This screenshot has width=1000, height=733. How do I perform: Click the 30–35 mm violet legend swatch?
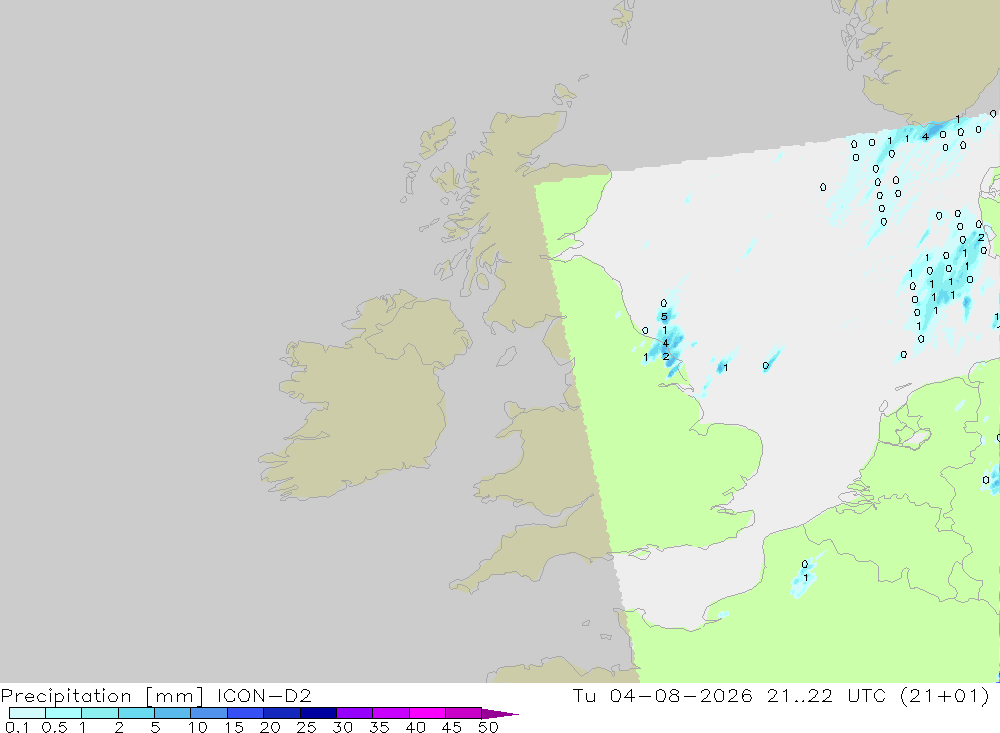pos(355,713)
